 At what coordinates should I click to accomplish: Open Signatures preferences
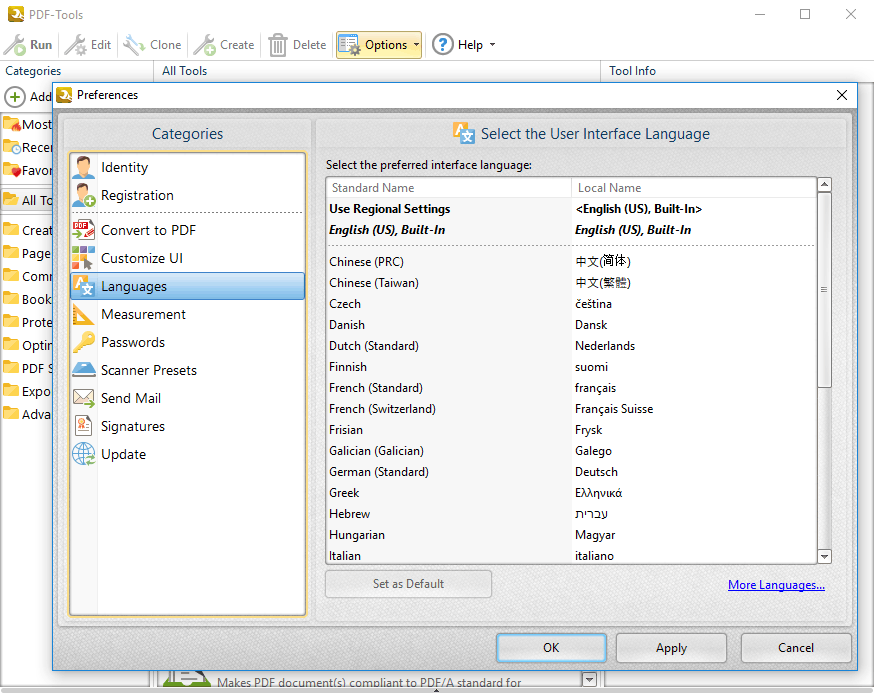pyautogui.click(x=132, y=426)
